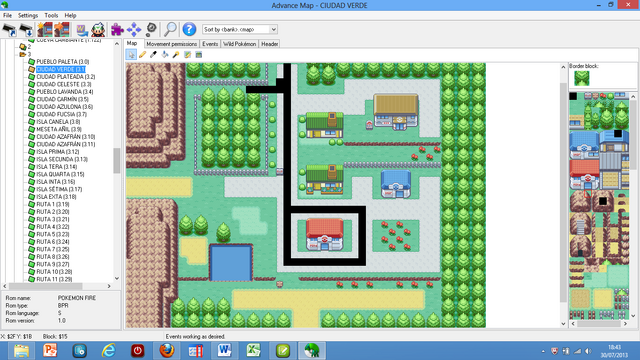Viewport: 640px width, 360px height.
Task: Select the pencil draw tool
Action: [x=142, y=54]
